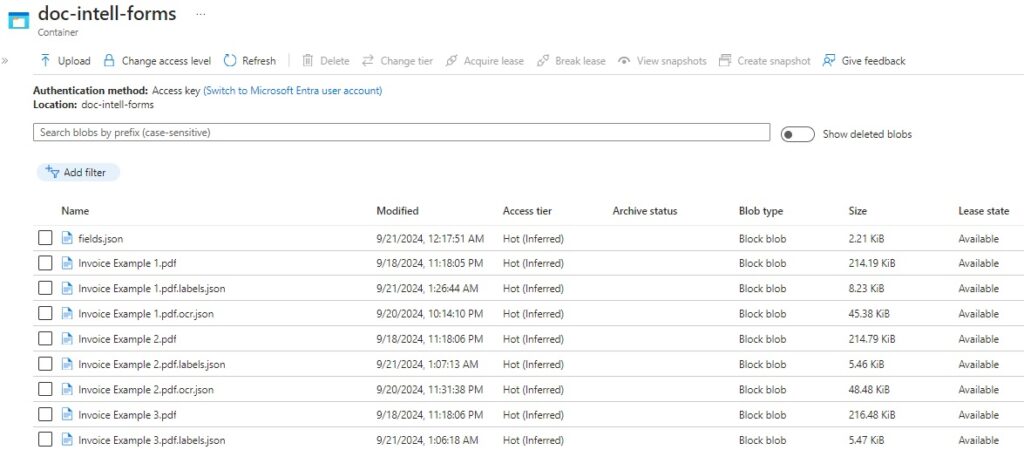This screenshot has height=450, width=1024.
Task: Click file icon of Invoice Example 1.pdf.ocr.json
Action: pos(67,313)
